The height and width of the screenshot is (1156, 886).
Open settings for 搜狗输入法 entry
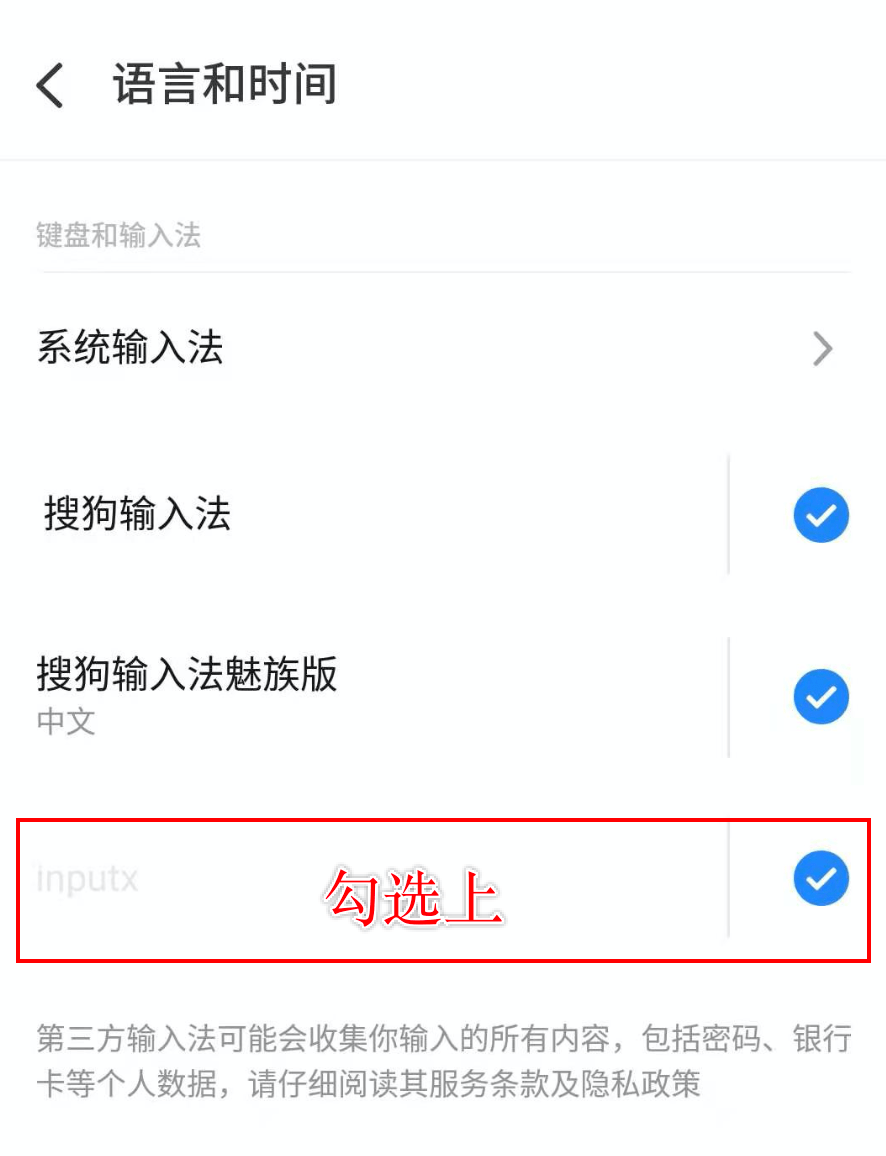(x=137, y=513)
